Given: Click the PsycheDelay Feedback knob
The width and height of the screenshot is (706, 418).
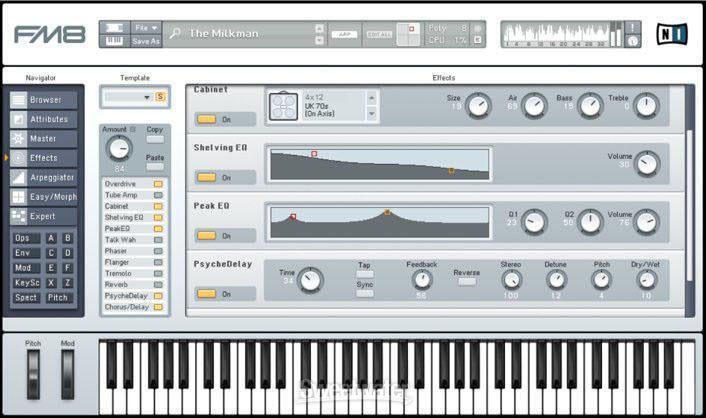Looking at the screenshot, I should coord(422,280).
